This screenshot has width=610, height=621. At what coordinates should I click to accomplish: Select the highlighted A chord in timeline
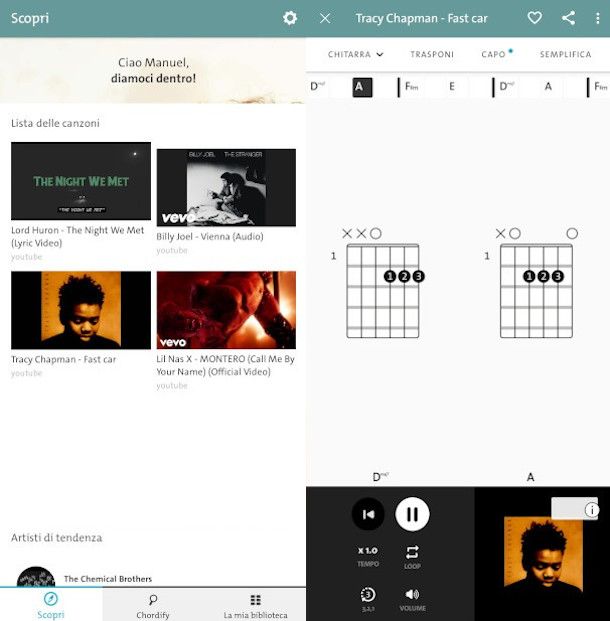coord(362,87)
